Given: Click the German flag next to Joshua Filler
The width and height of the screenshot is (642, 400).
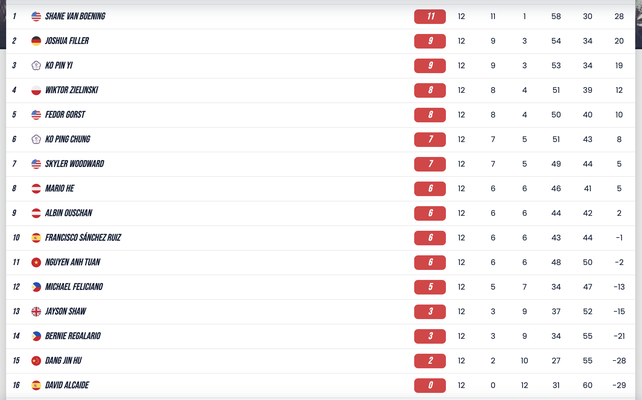Looking at the screenshot, I should [x=36, y=41].
